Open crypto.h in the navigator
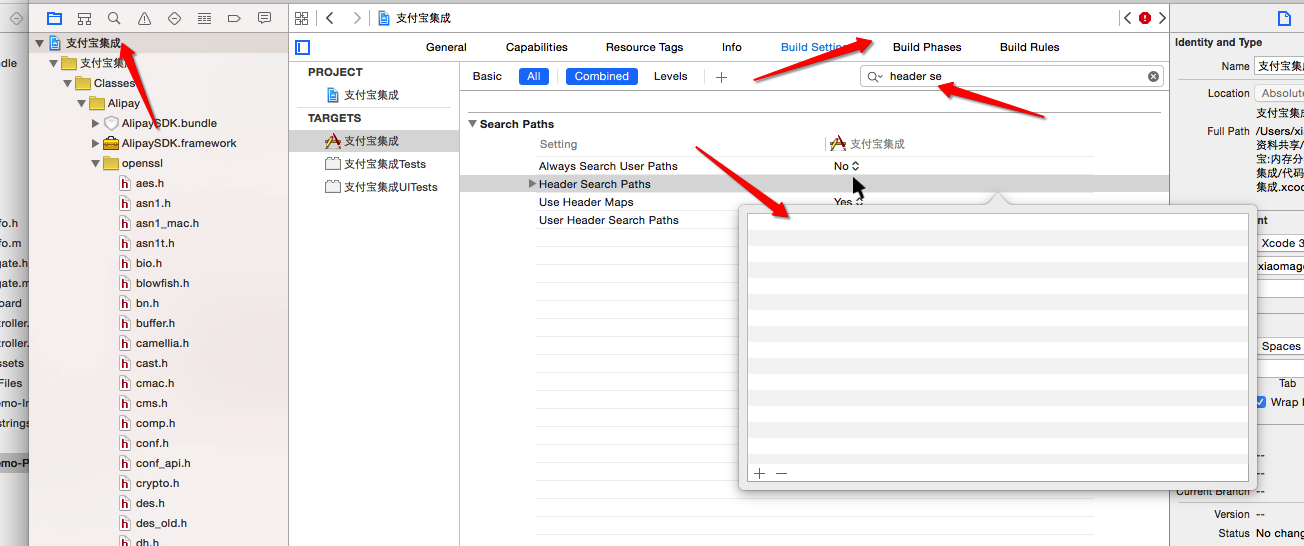This screenshot has height=546, width=1304. click(157, 483)
